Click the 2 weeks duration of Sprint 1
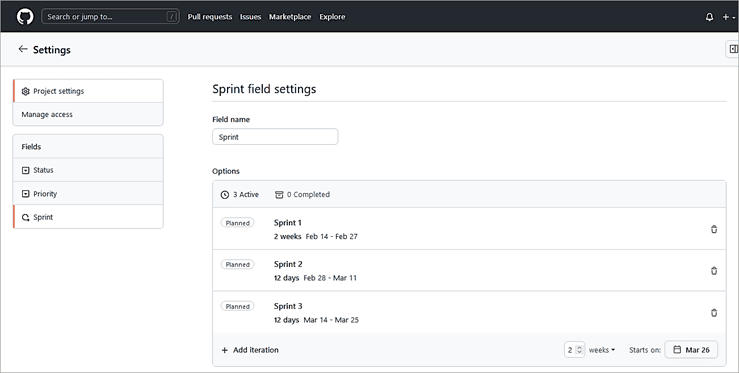The height and width of the screenshot is (373, 739). point(287,236)
